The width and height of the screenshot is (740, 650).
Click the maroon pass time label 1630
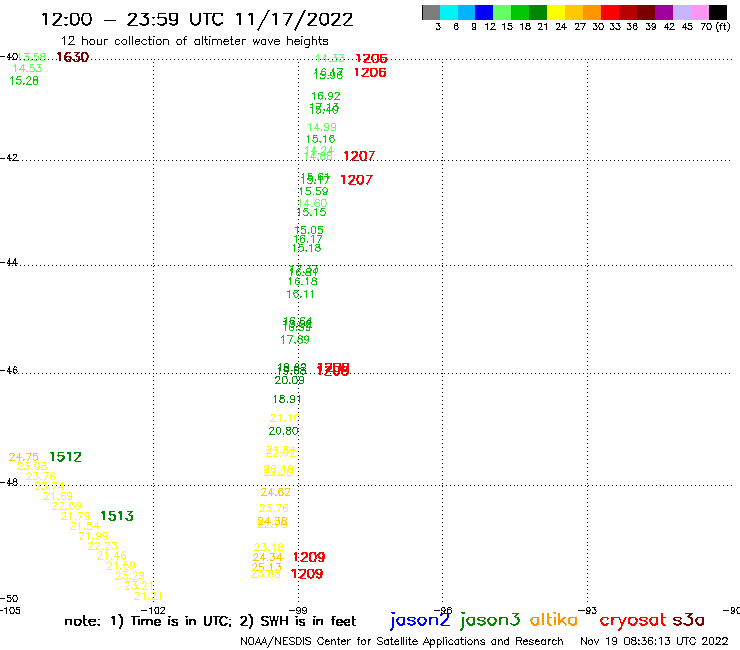coord(72,57)
